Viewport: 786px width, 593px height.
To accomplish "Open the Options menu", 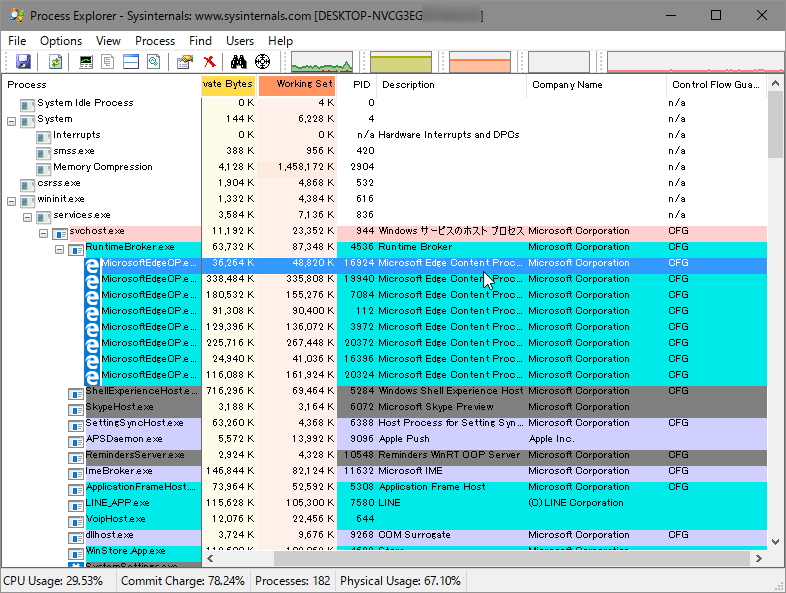I will coord(61,41).
